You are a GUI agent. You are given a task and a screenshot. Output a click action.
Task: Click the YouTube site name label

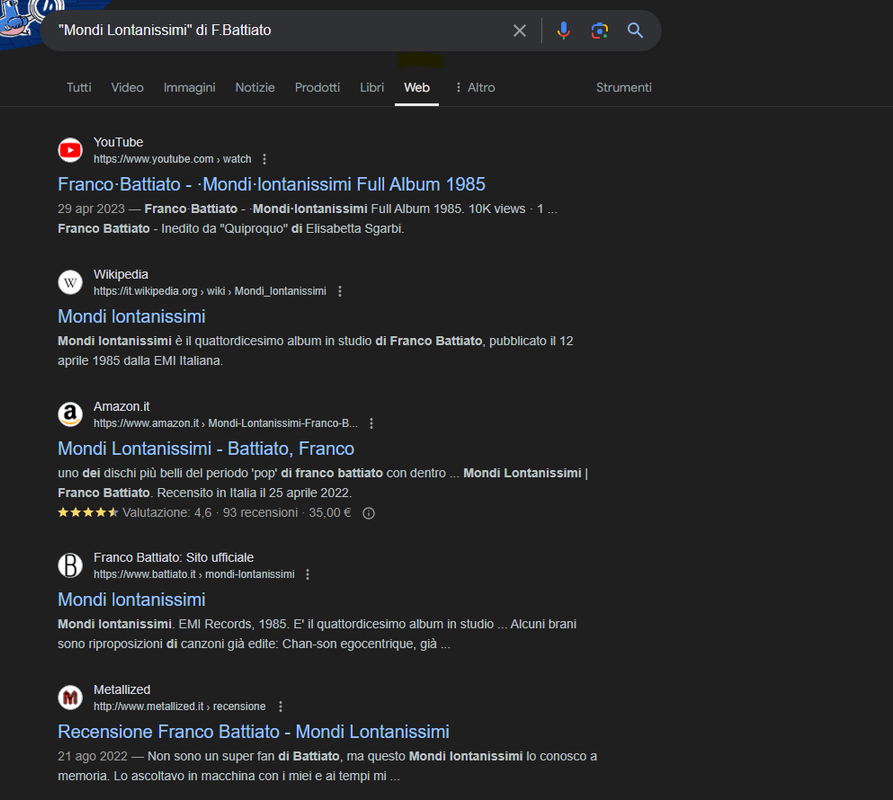point(118,142)
